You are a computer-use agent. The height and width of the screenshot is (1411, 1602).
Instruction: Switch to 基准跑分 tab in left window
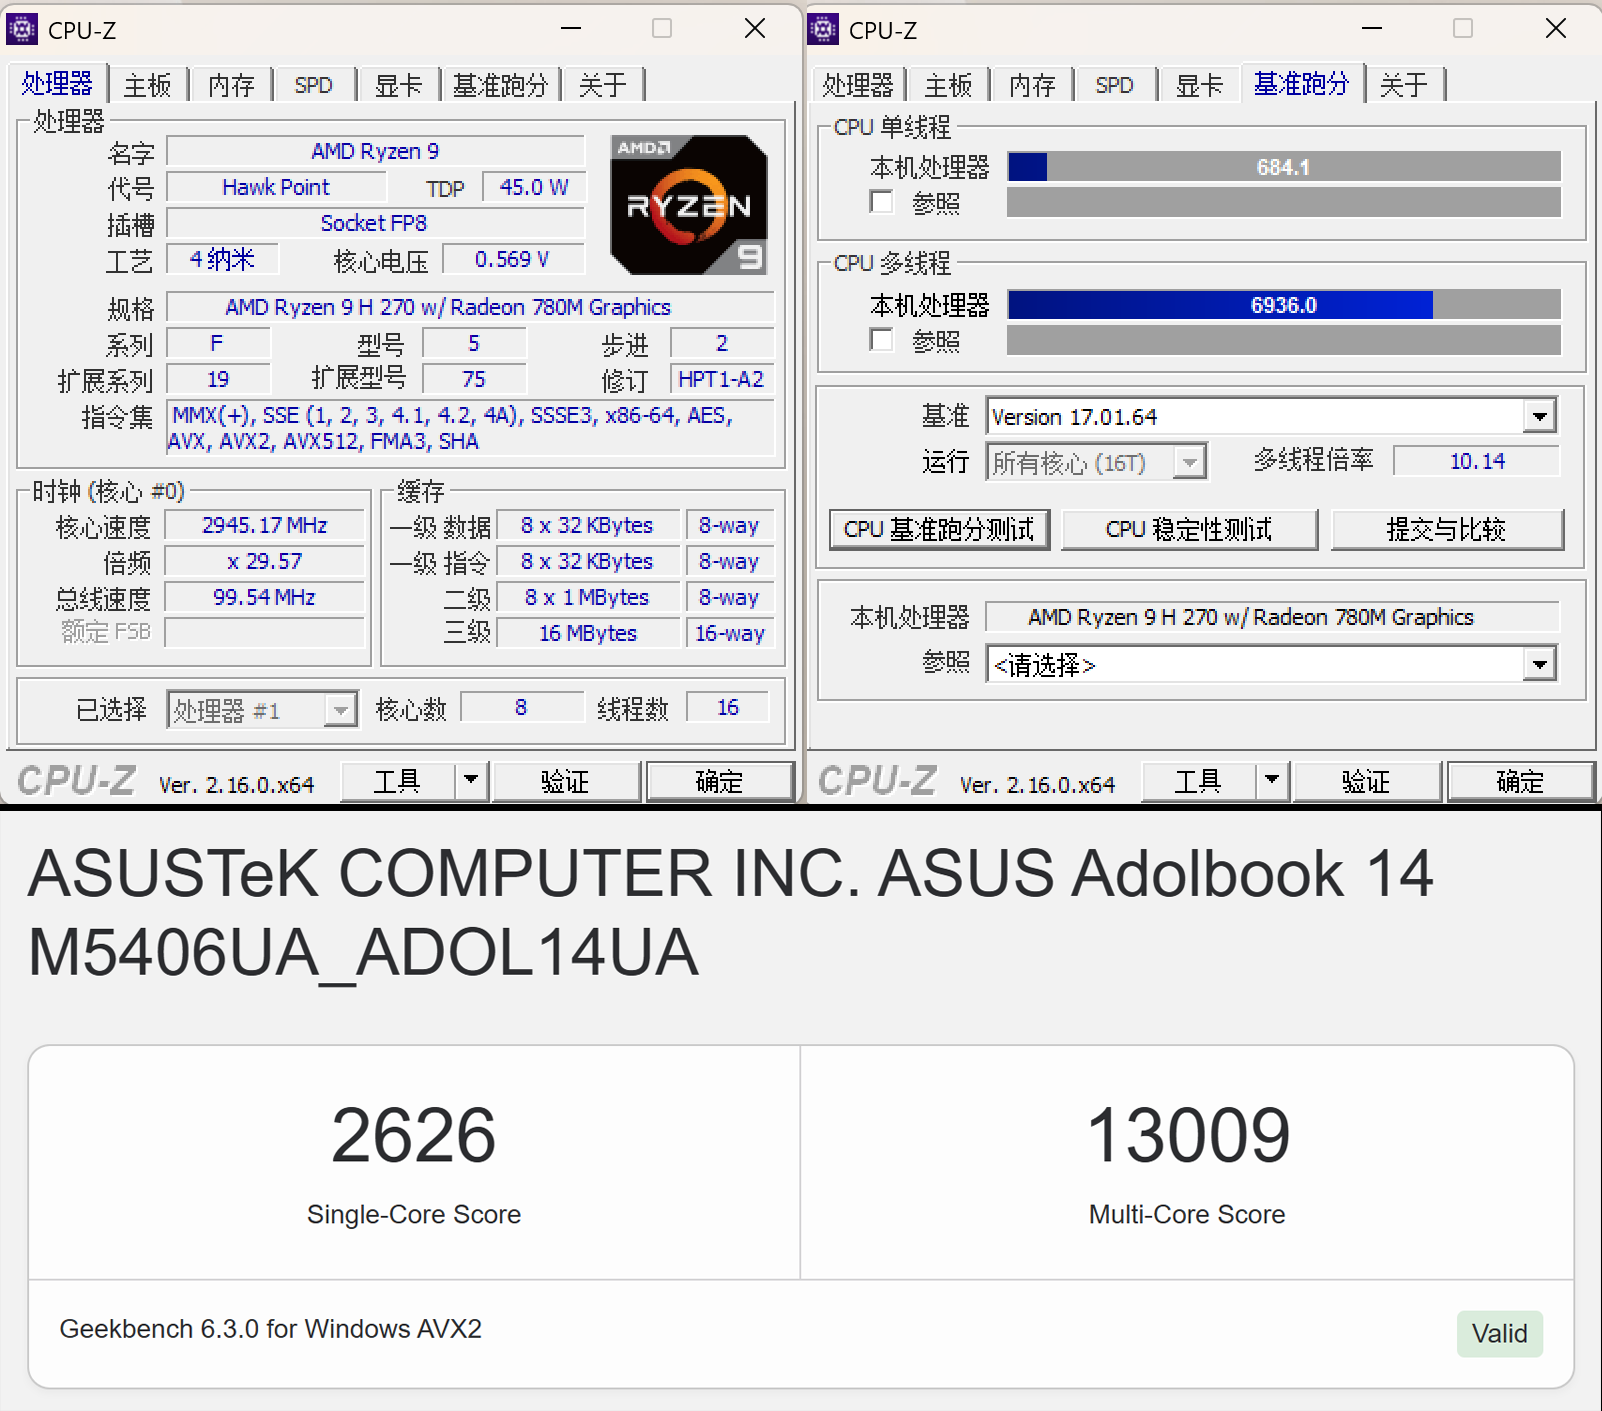[500, 85]
